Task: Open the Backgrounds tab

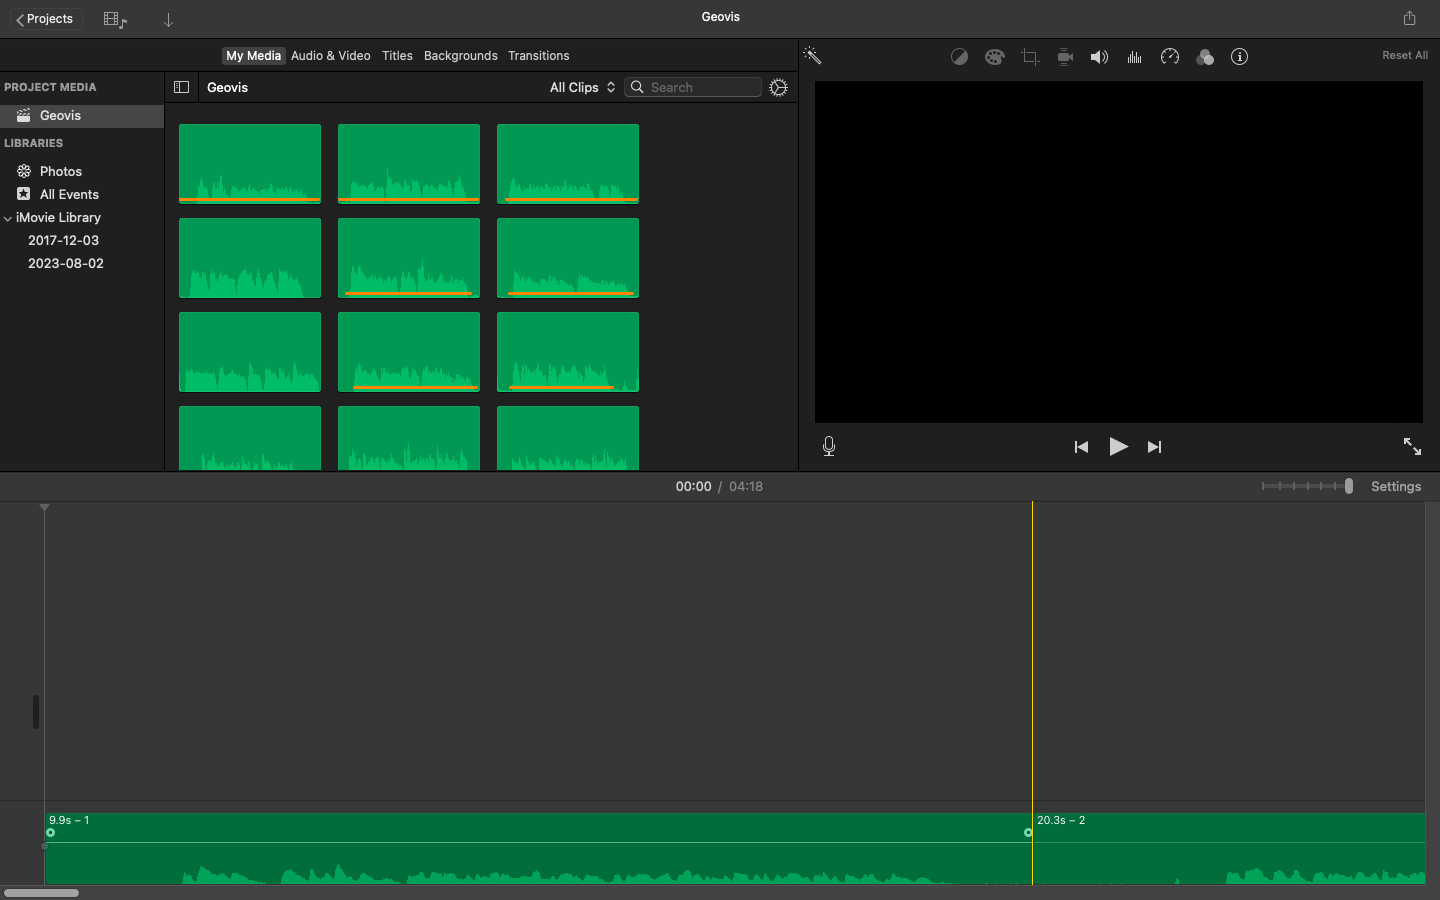Action: (461, 56)
